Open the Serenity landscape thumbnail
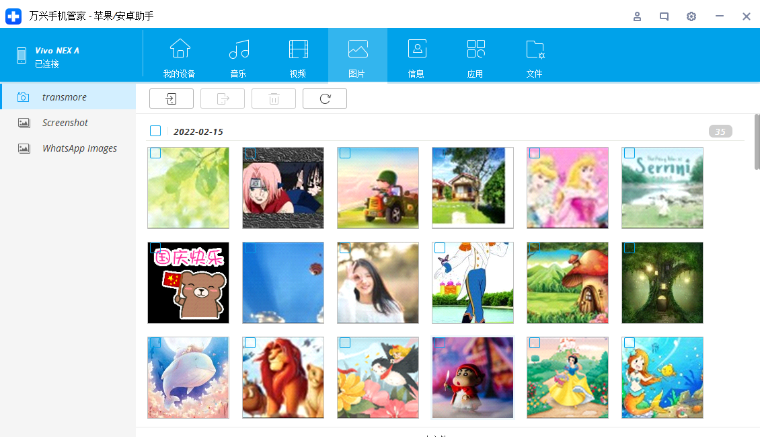 pos(662,188)
